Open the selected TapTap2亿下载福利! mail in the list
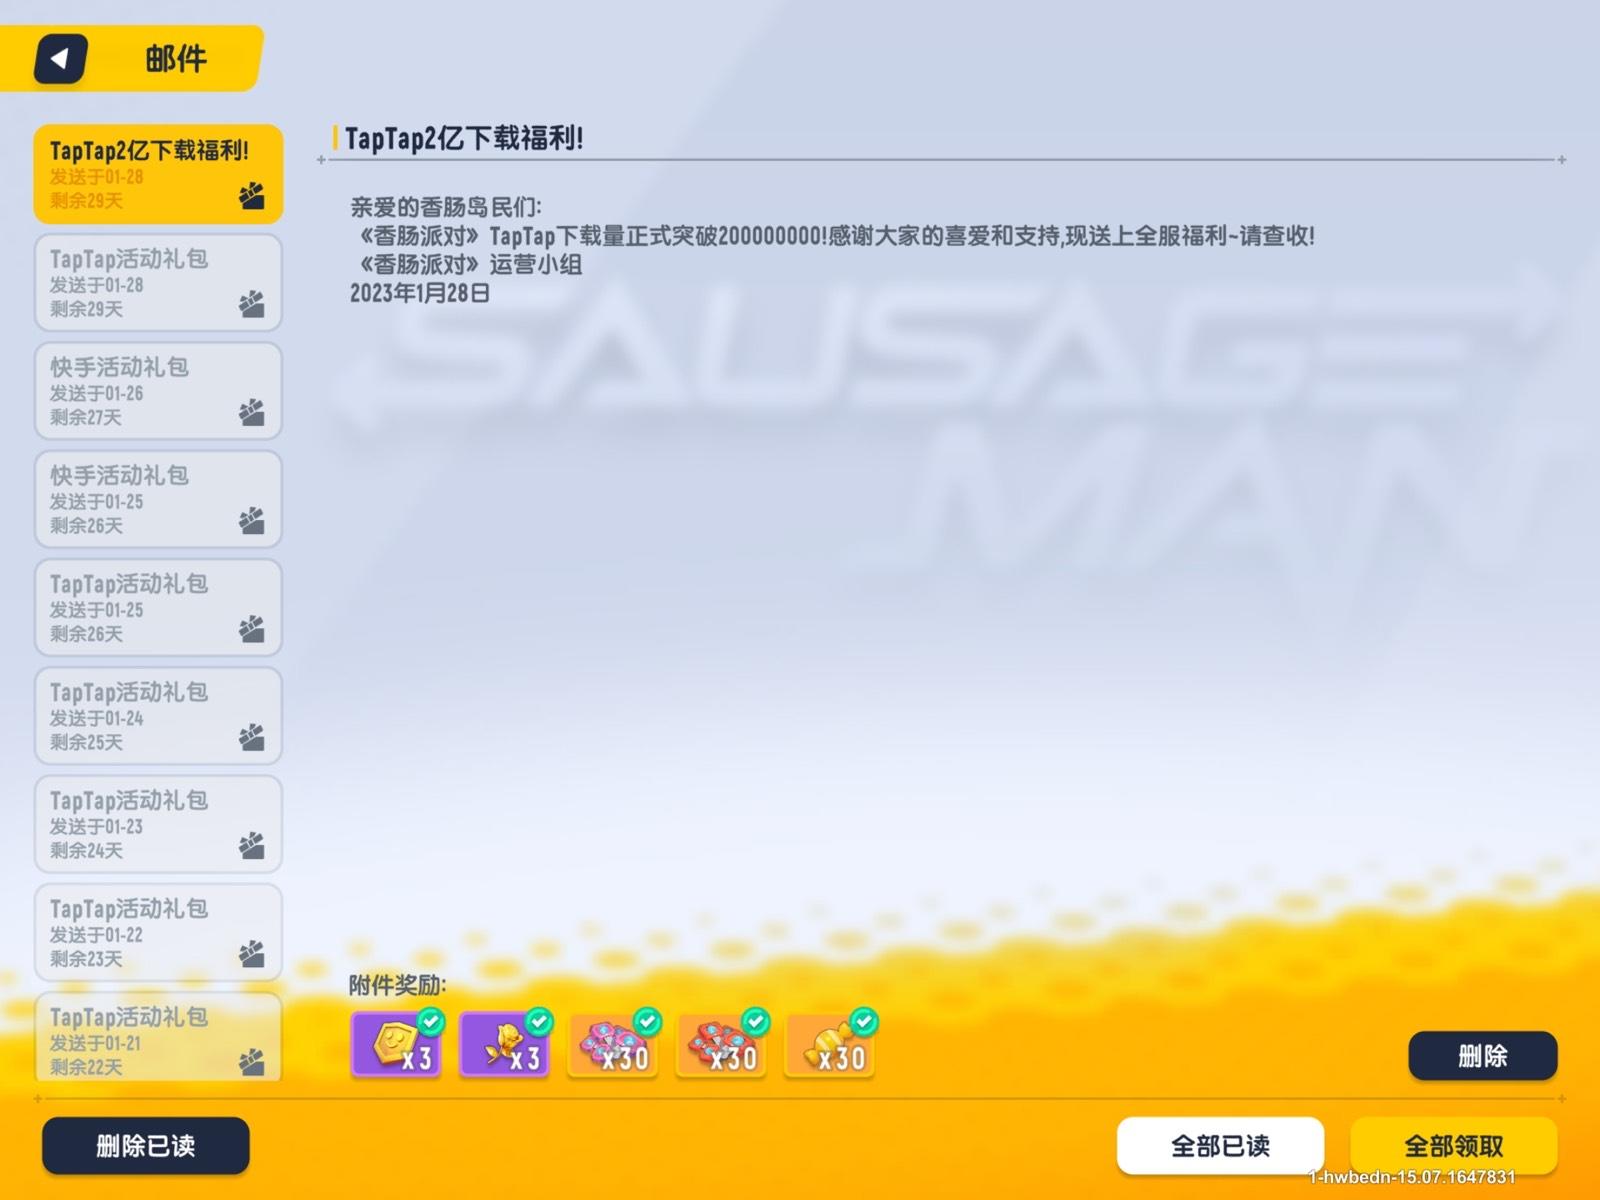 pyautogui.click(x=158, y=174)
